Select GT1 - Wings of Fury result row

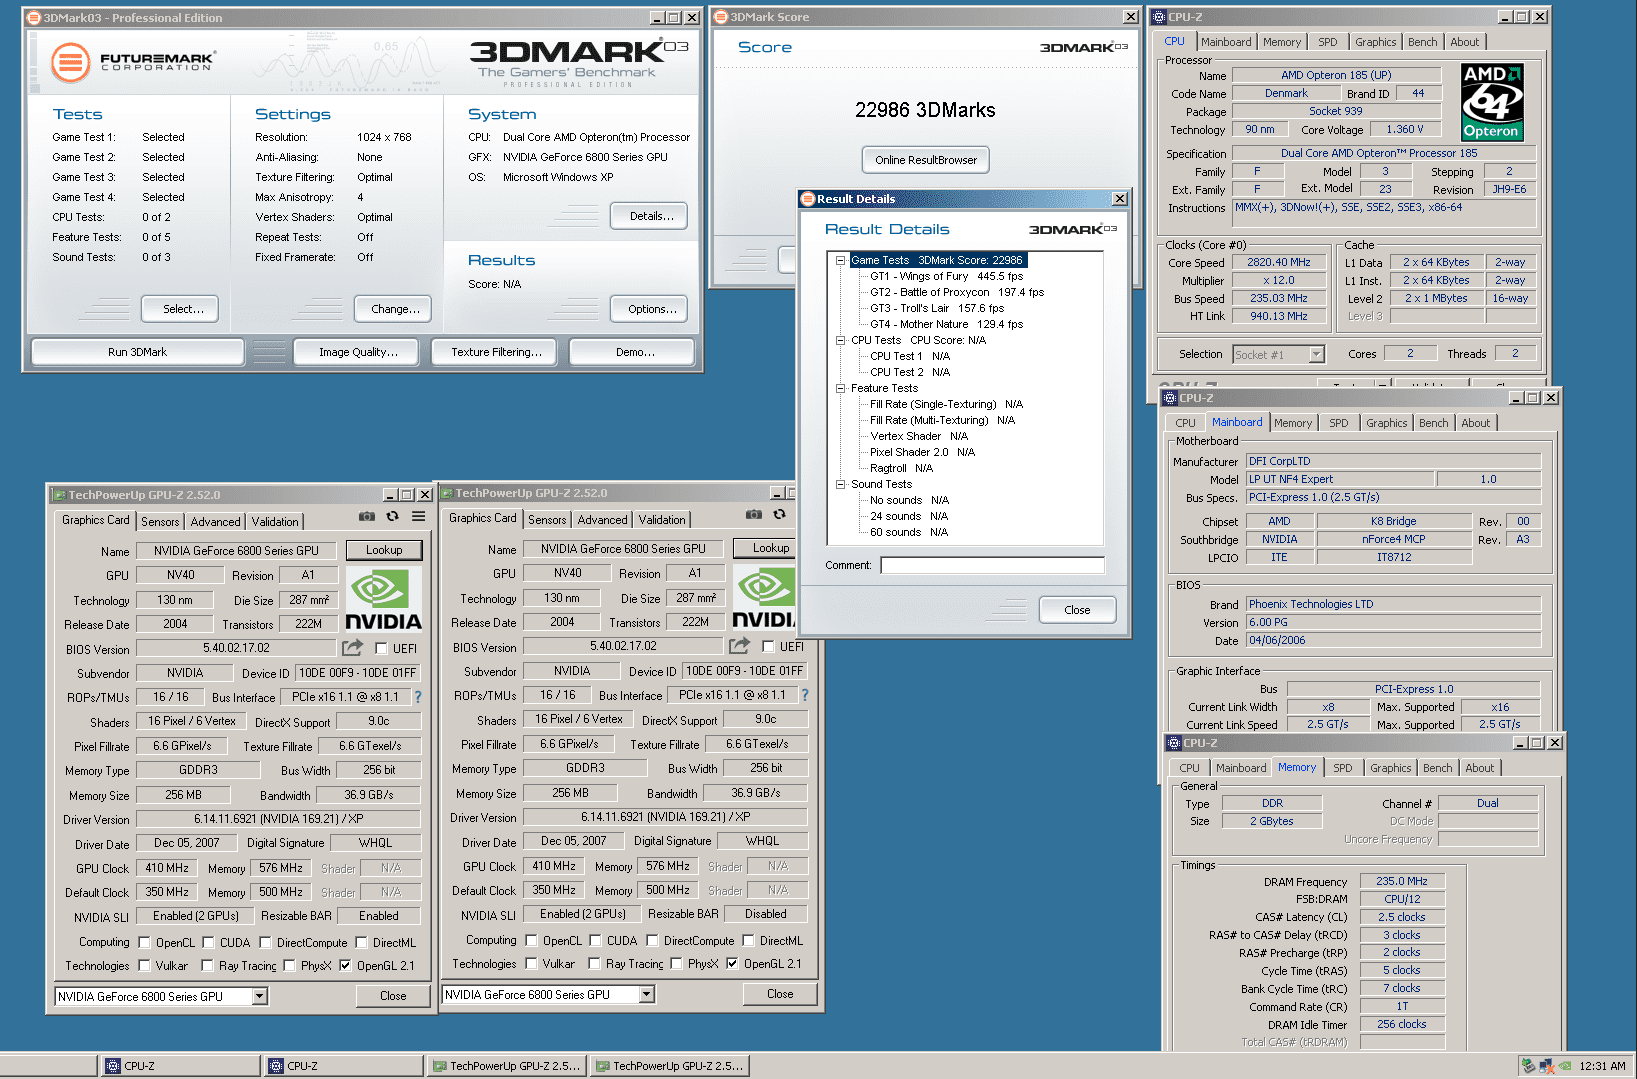tap(946, 276)
